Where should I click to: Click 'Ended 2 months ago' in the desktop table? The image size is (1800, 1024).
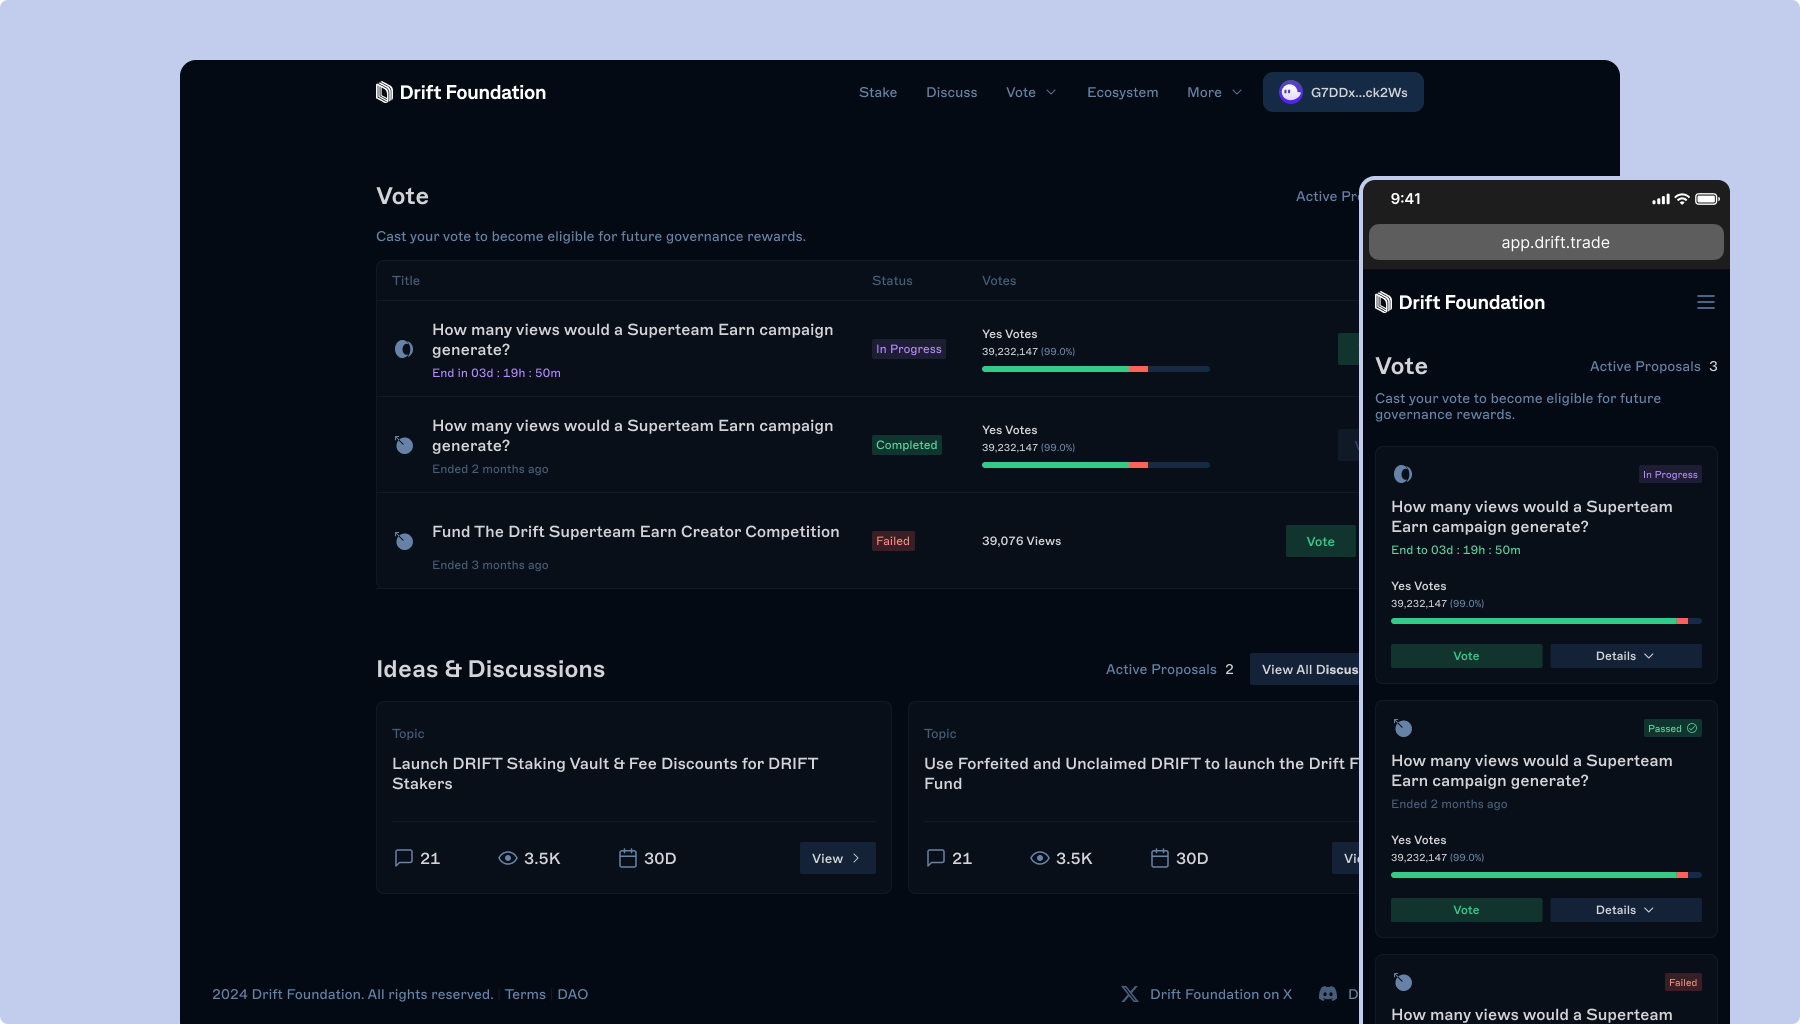pos(490,469)
